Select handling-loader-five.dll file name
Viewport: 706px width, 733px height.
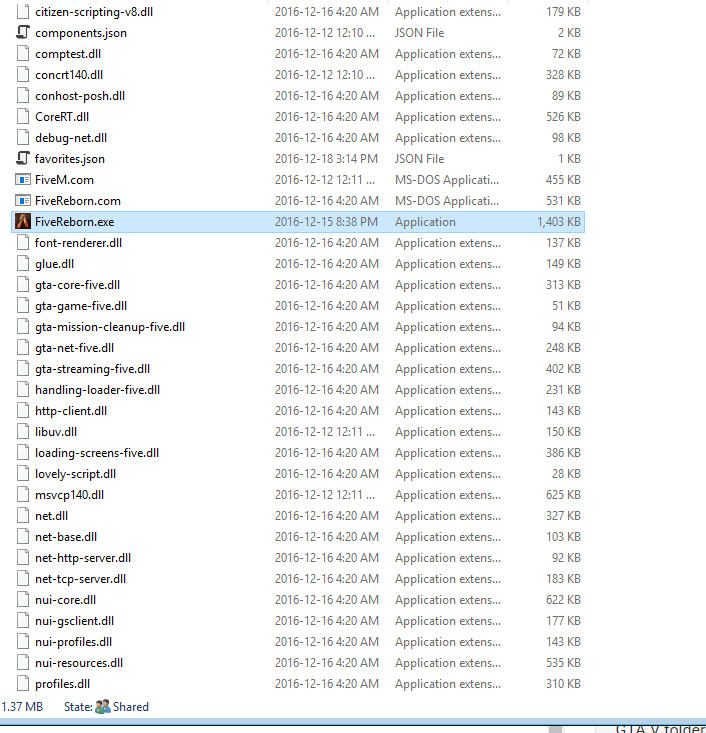point(97,390)
